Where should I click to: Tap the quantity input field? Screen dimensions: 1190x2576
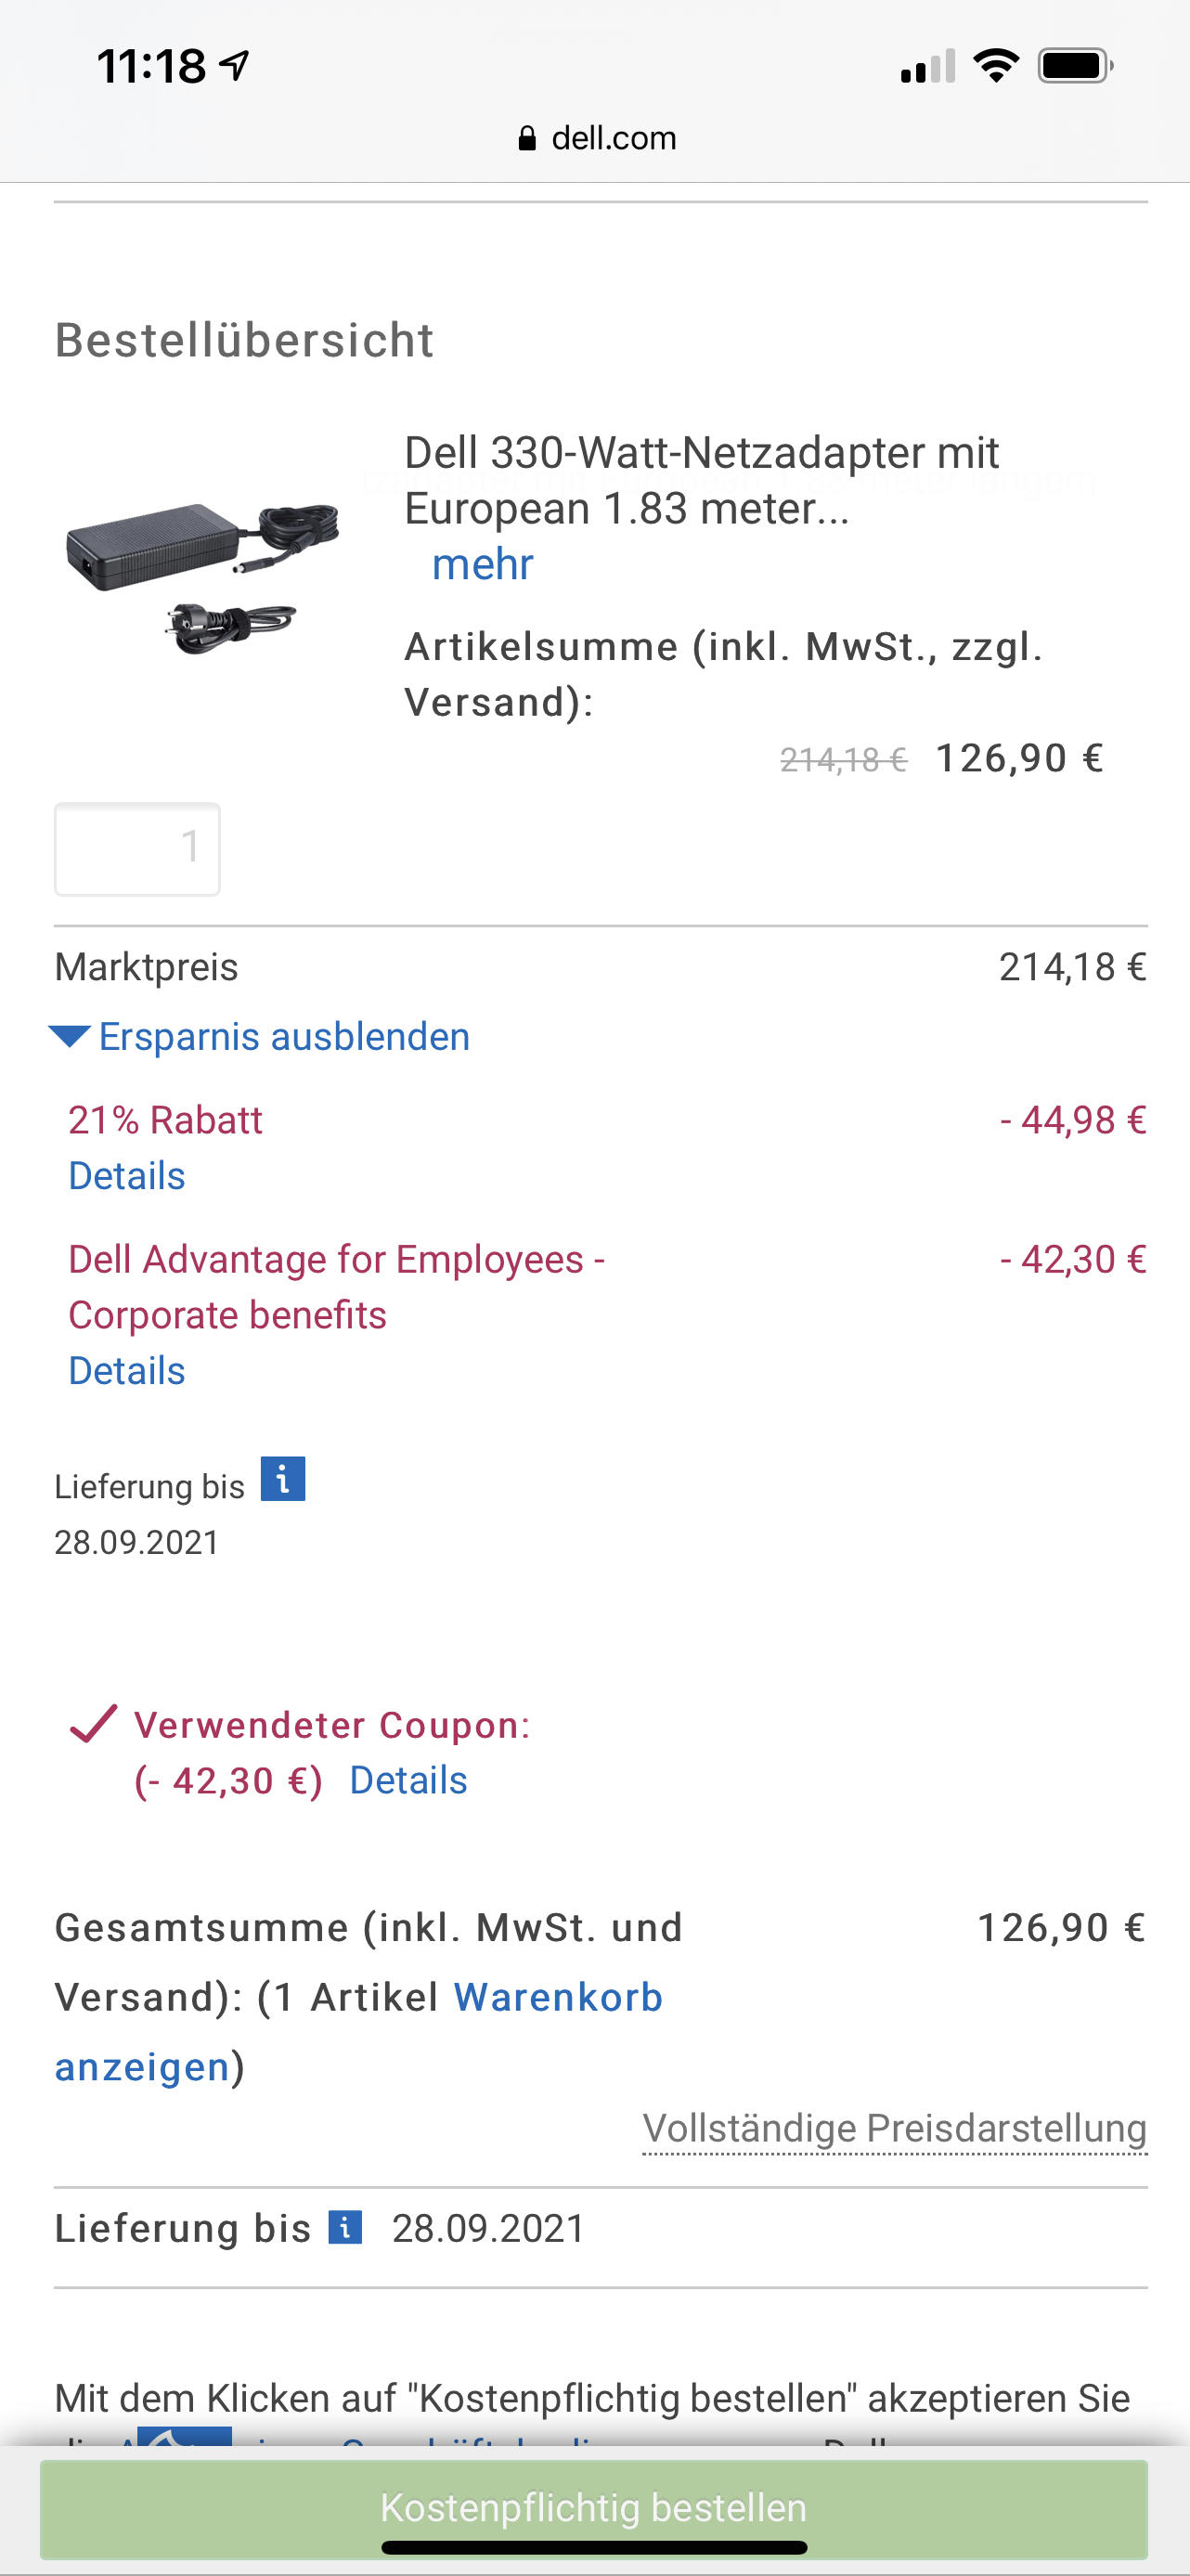137,849
